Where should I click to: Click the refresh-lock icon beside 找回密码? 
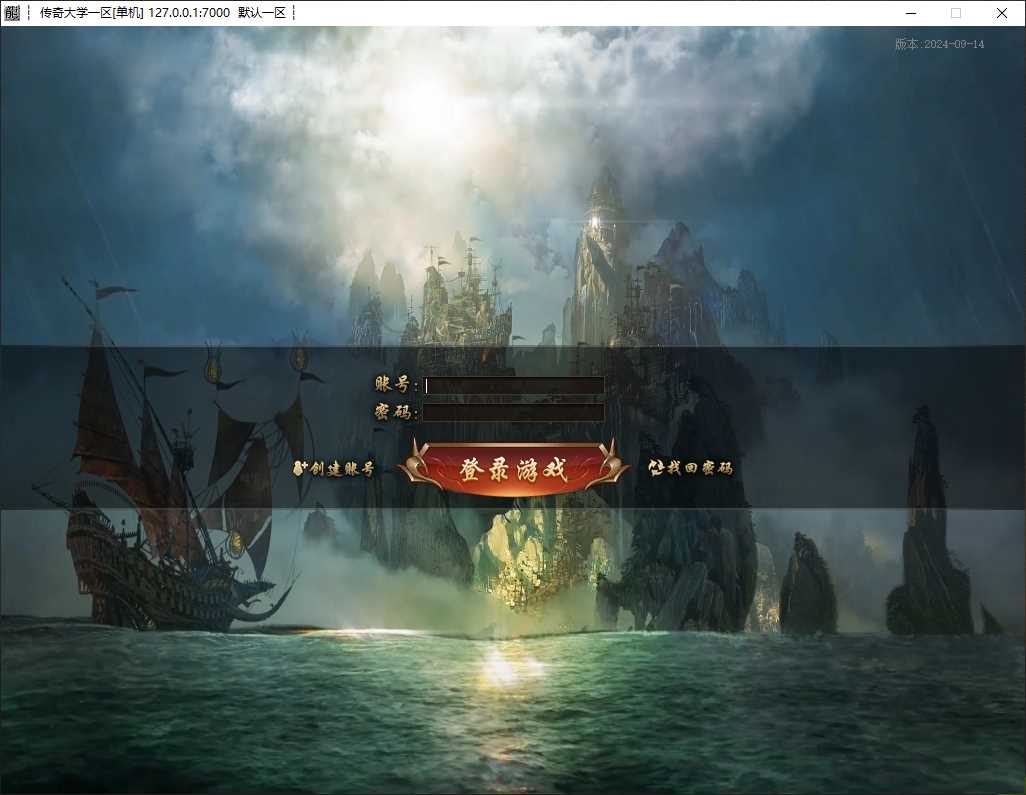tap(656, 467)
